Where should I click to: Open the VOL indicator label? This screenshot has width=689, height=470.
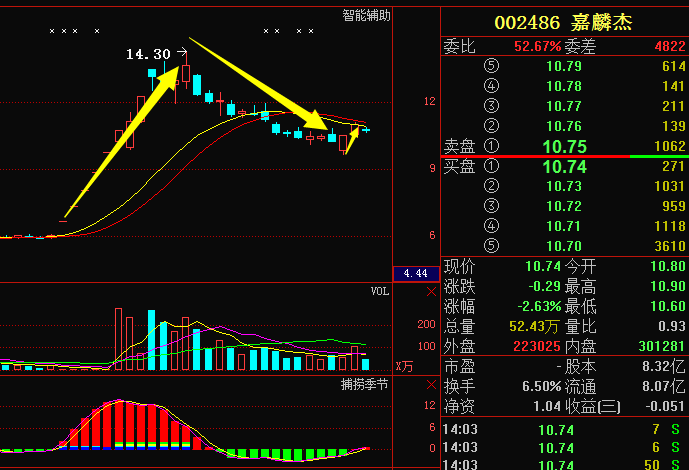tap(379, 292)
